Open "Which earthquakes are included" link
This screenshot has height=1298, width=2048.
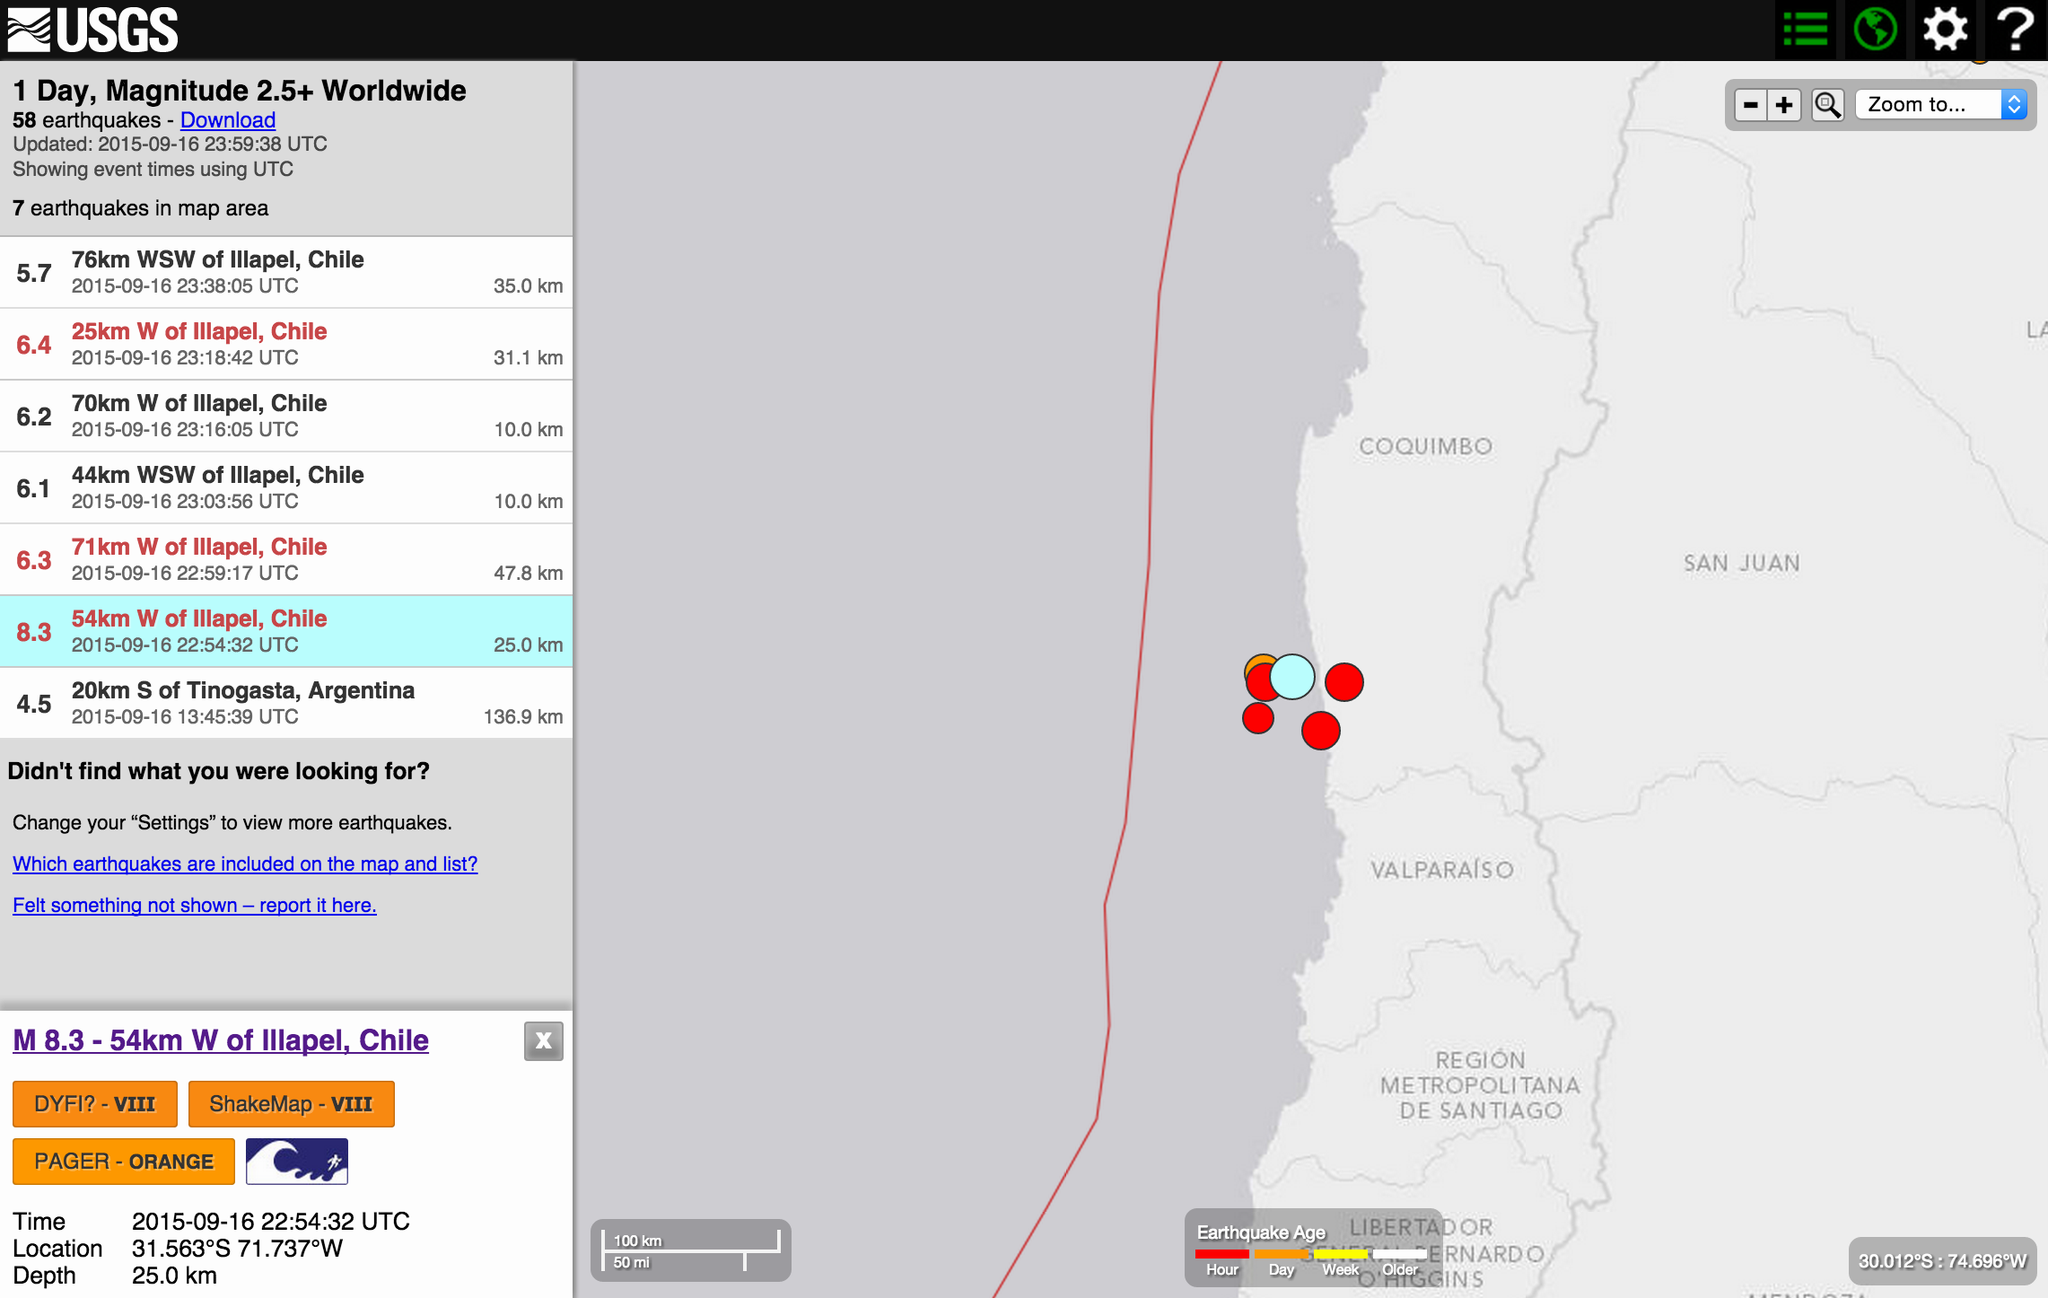pos(245,864)
